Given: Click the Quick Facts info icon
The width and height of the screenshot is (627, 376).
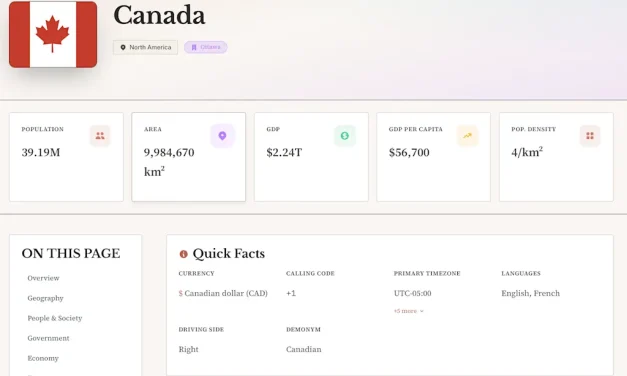Looking at the screenshot, I should point(184,254).
